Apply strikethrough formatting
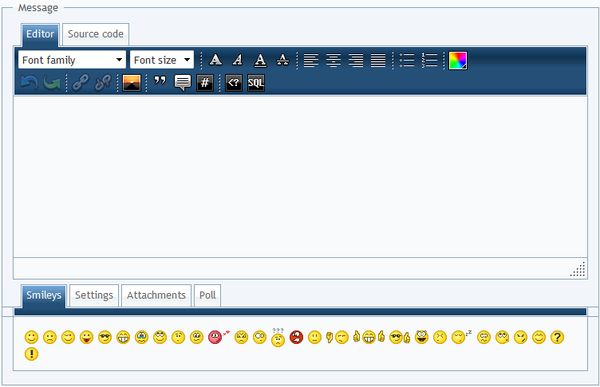Image resolution: width=600 pixels, height=387 pixels. point(282,60)
